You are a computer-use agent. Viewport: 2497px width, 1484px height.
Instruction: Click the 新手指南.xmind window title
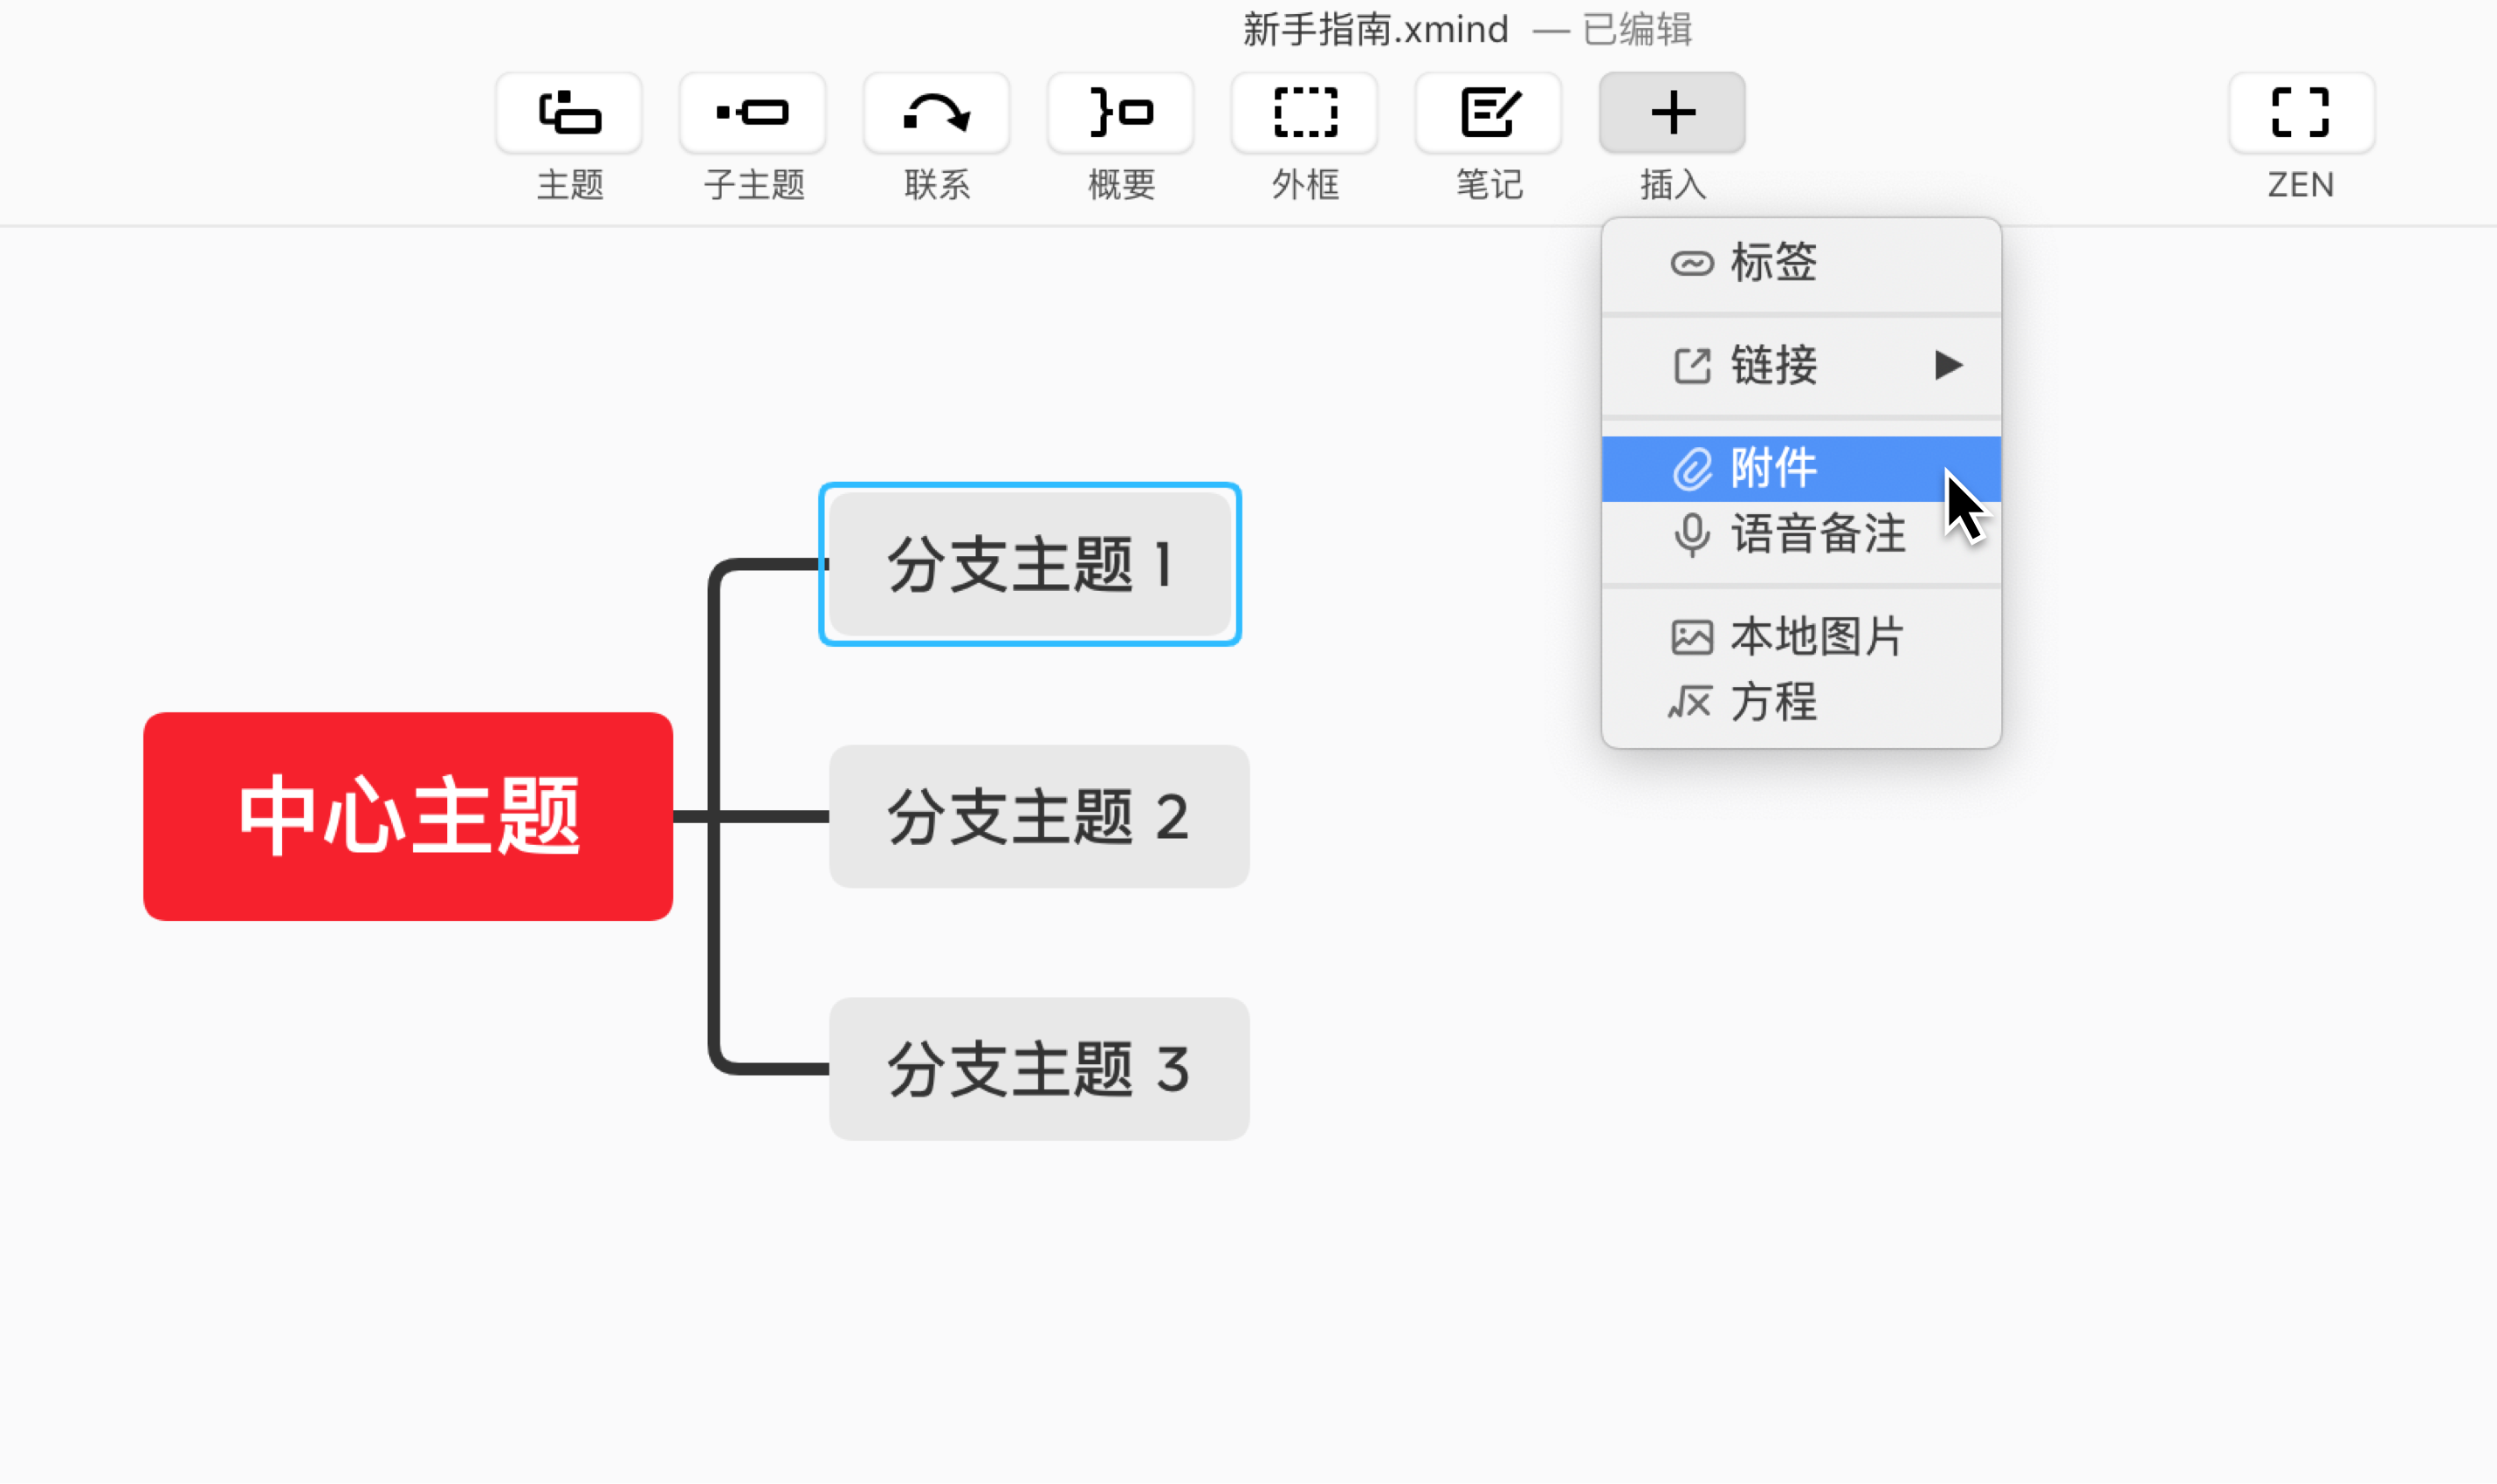click(x=1375, y=30)
